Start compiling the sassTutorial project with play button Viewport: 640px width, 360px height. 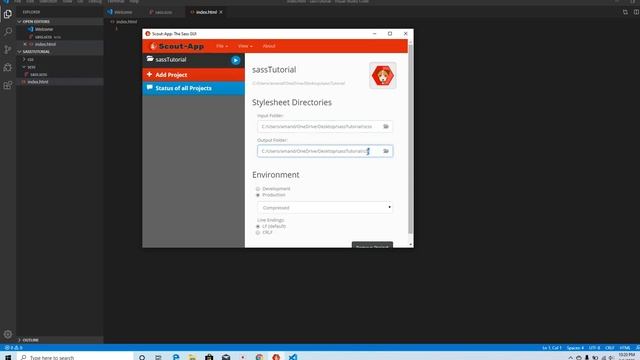pyautogui.click(x=236, y=60)
